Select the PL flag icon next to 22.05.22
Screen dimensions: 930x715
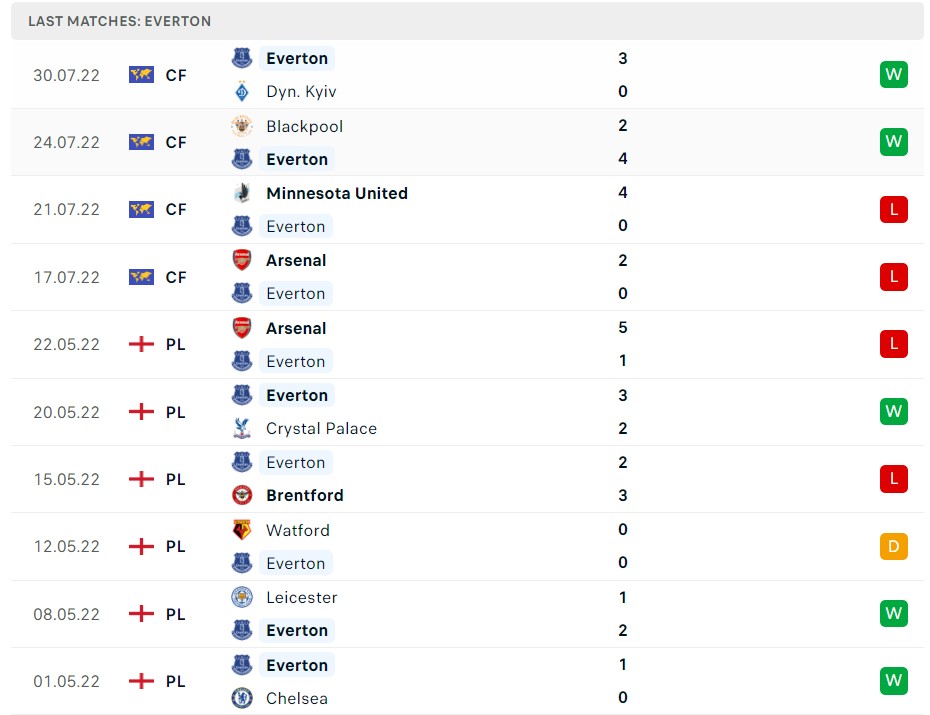[x=141, y=344]
